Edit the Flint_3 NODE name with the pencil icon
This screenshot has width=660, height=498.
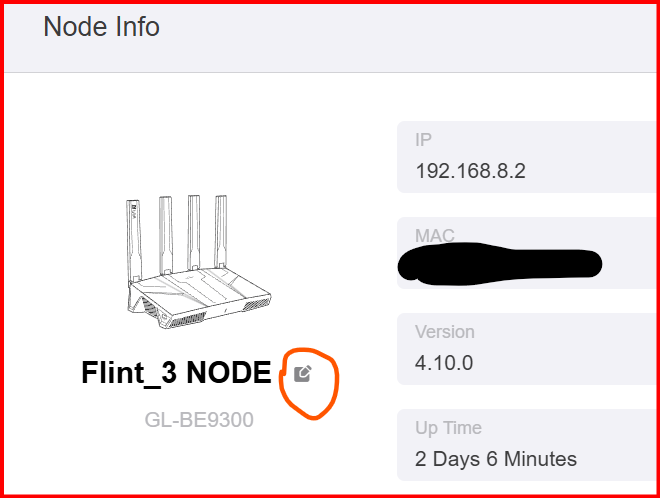pyautogui.click(x=303, y=373)
